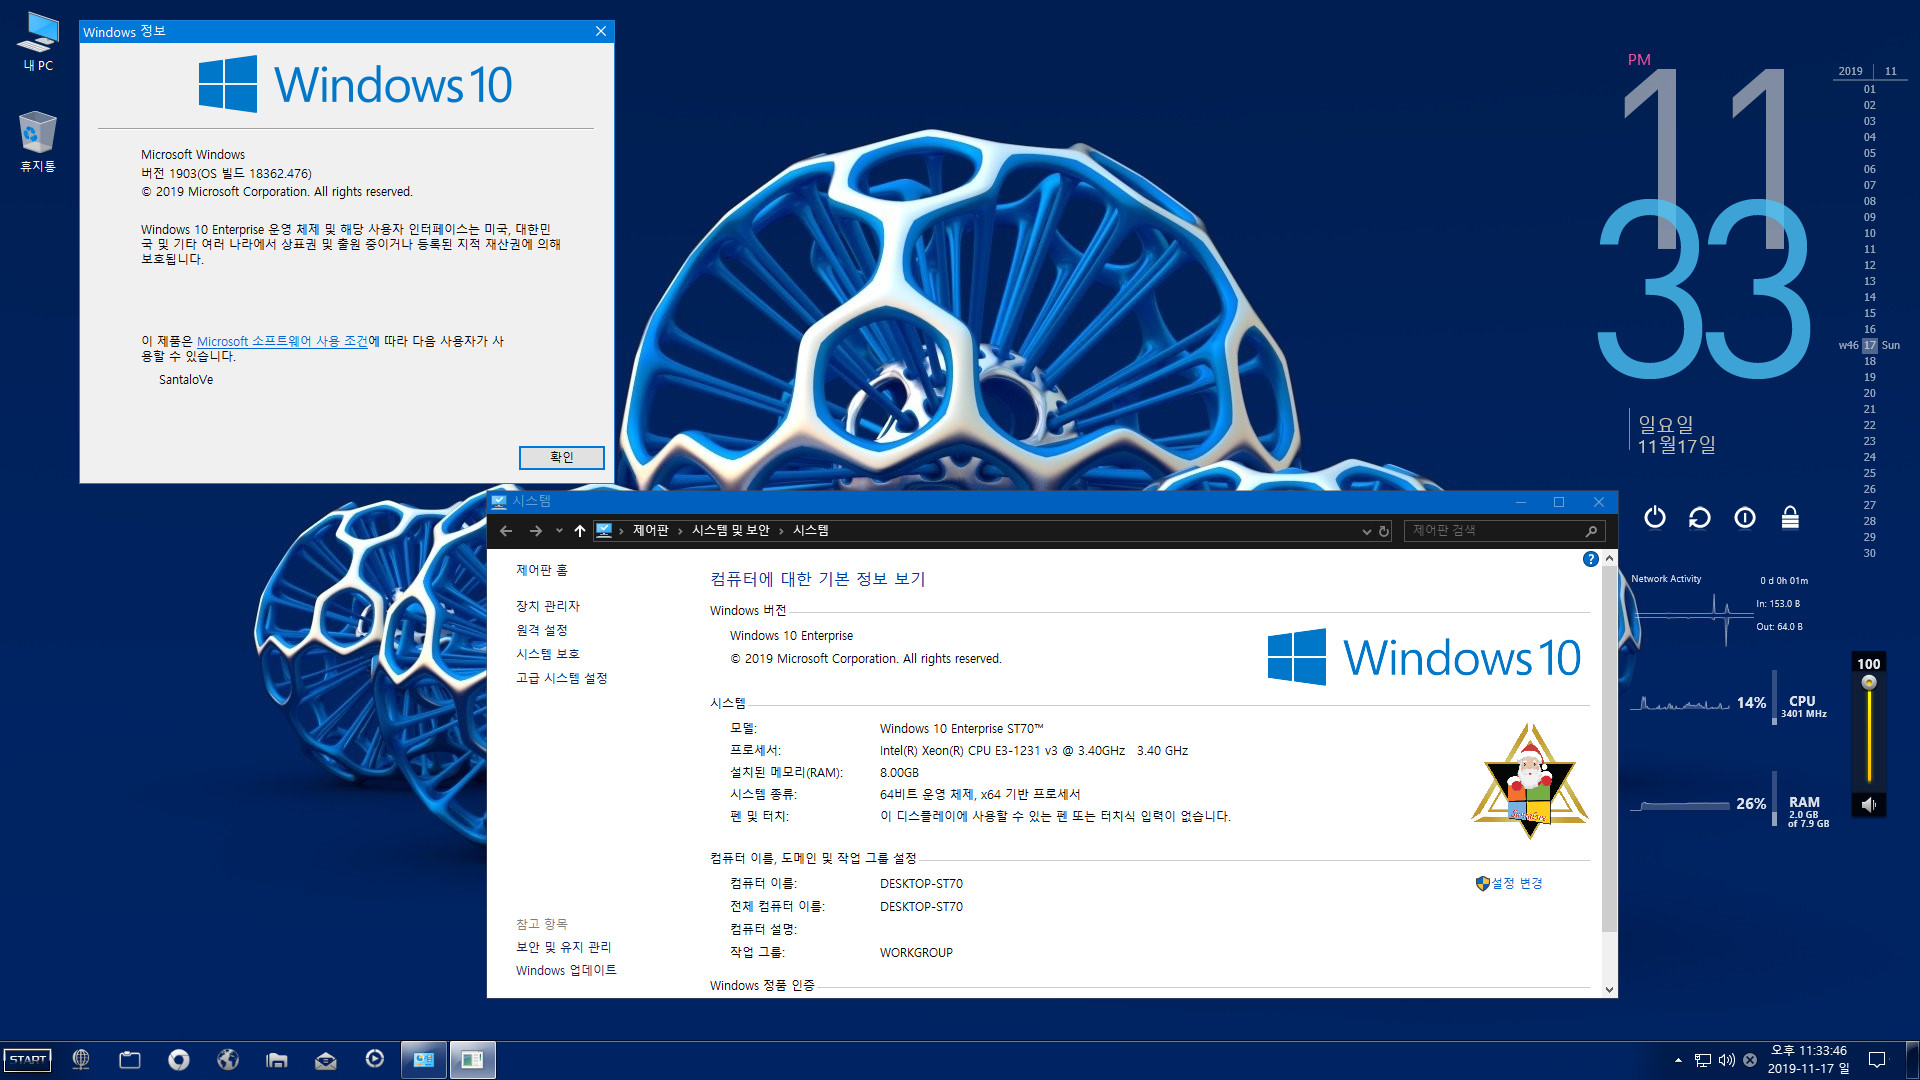Minimize the 시스템 window

pyautogui.click(x=1520, y=502)
